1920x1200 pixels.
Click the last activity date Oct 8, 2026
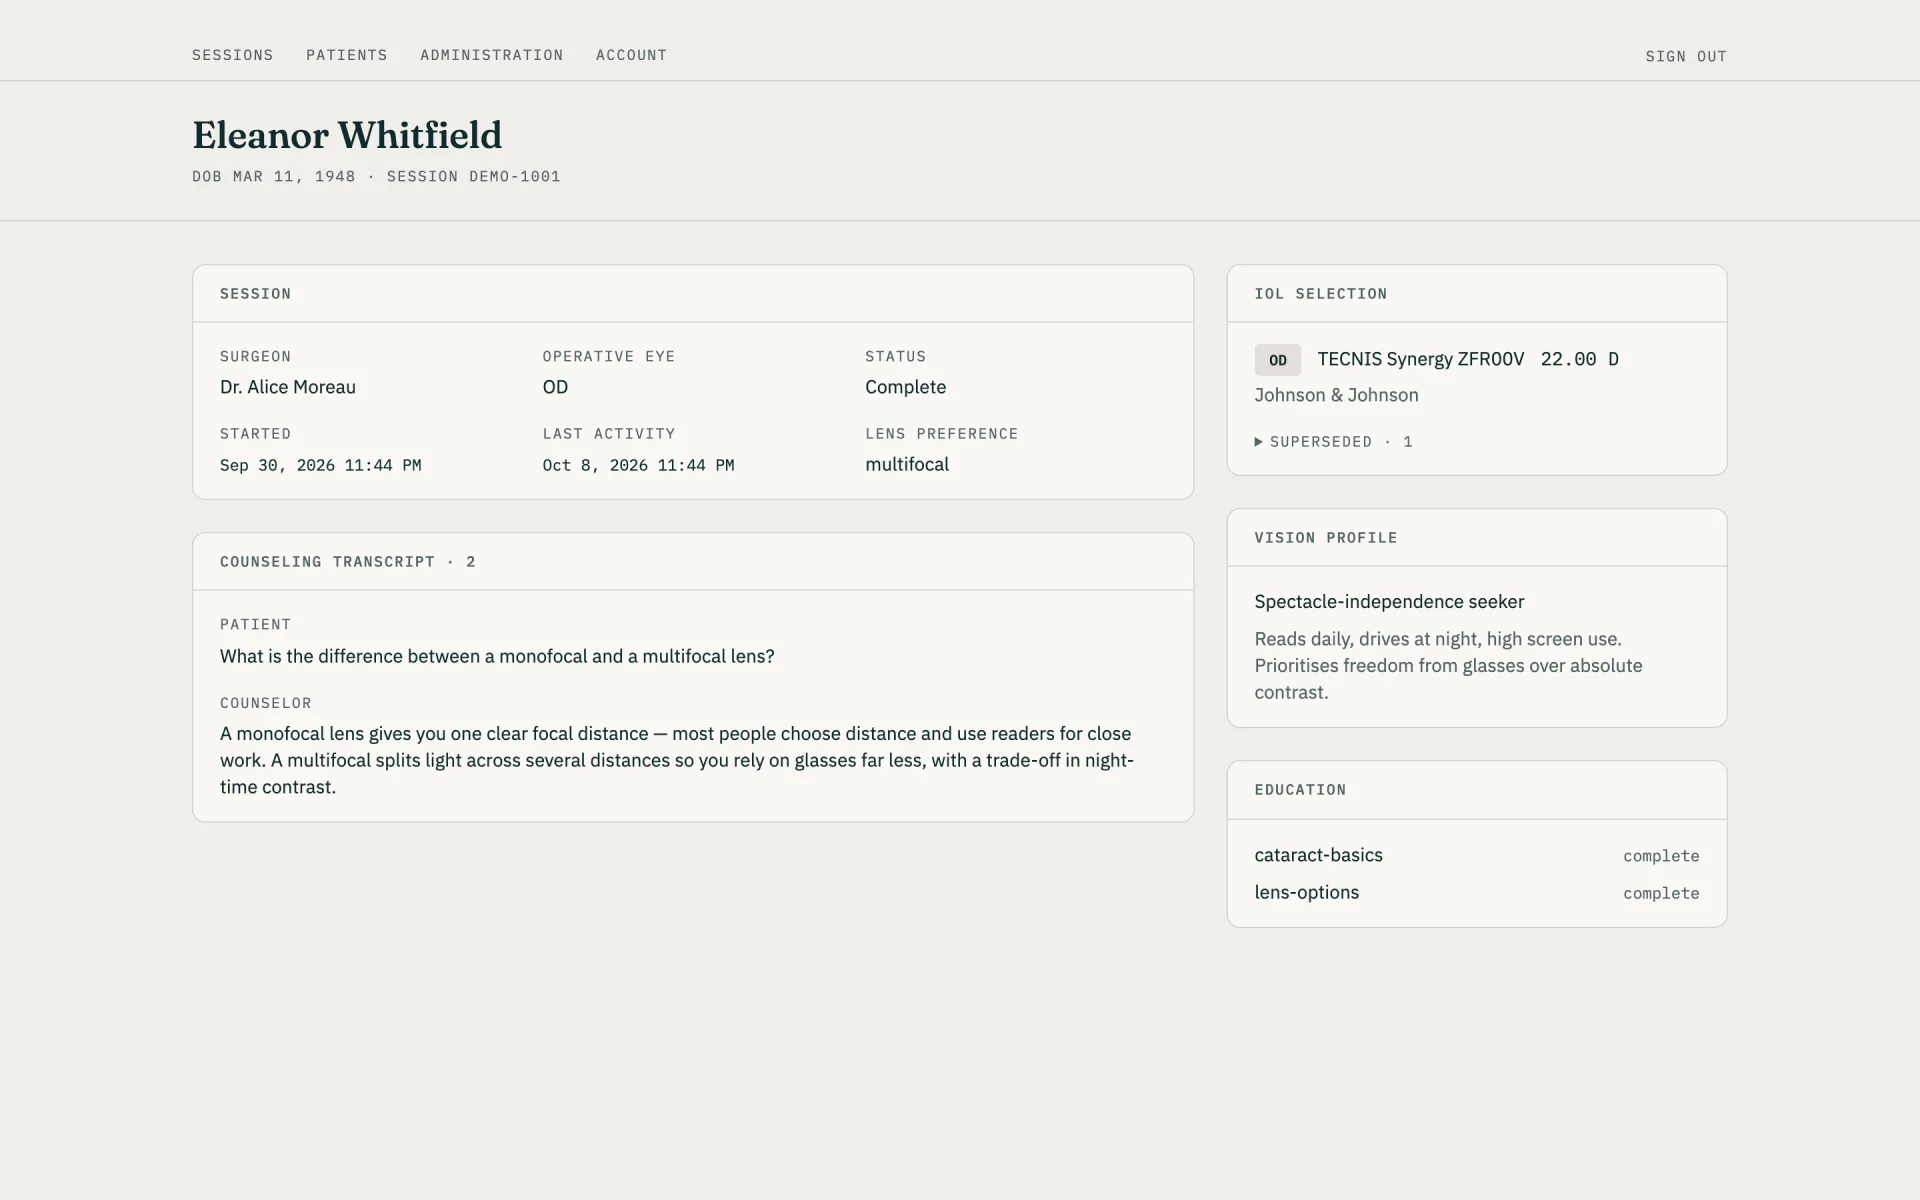point(638,465)
